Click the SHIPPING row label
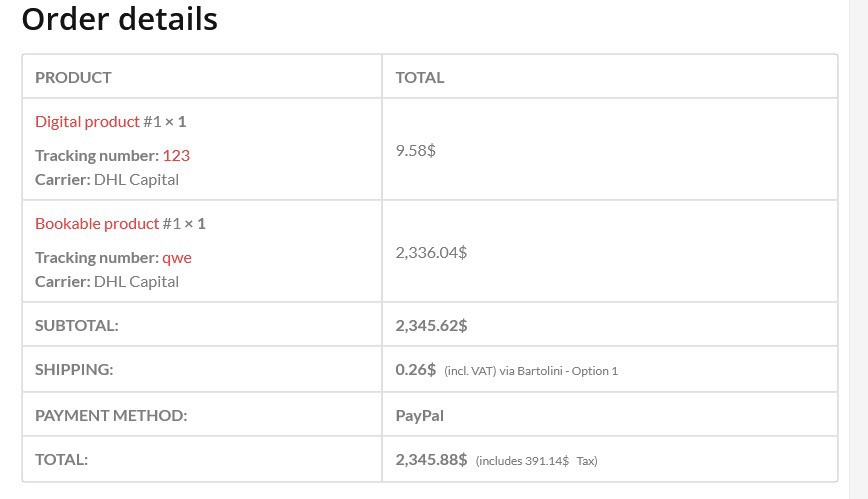This screenshot has height=499, width=868. coord(74,369)
